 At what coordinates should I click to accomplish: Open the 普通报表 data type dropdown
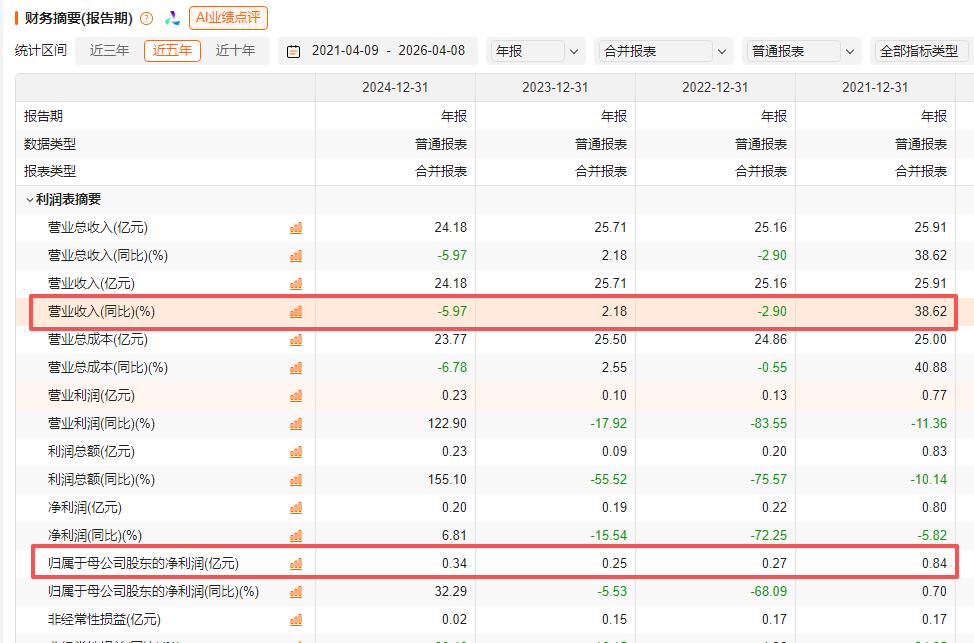pos(802,51)
